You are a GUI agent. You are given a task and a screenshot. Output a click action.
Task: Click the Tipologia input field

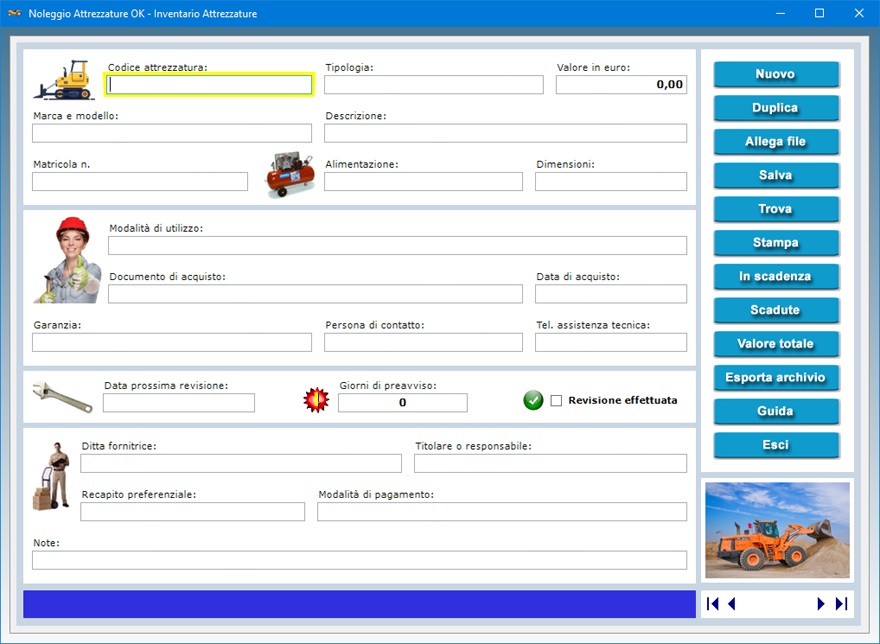(x=434, y=85)
